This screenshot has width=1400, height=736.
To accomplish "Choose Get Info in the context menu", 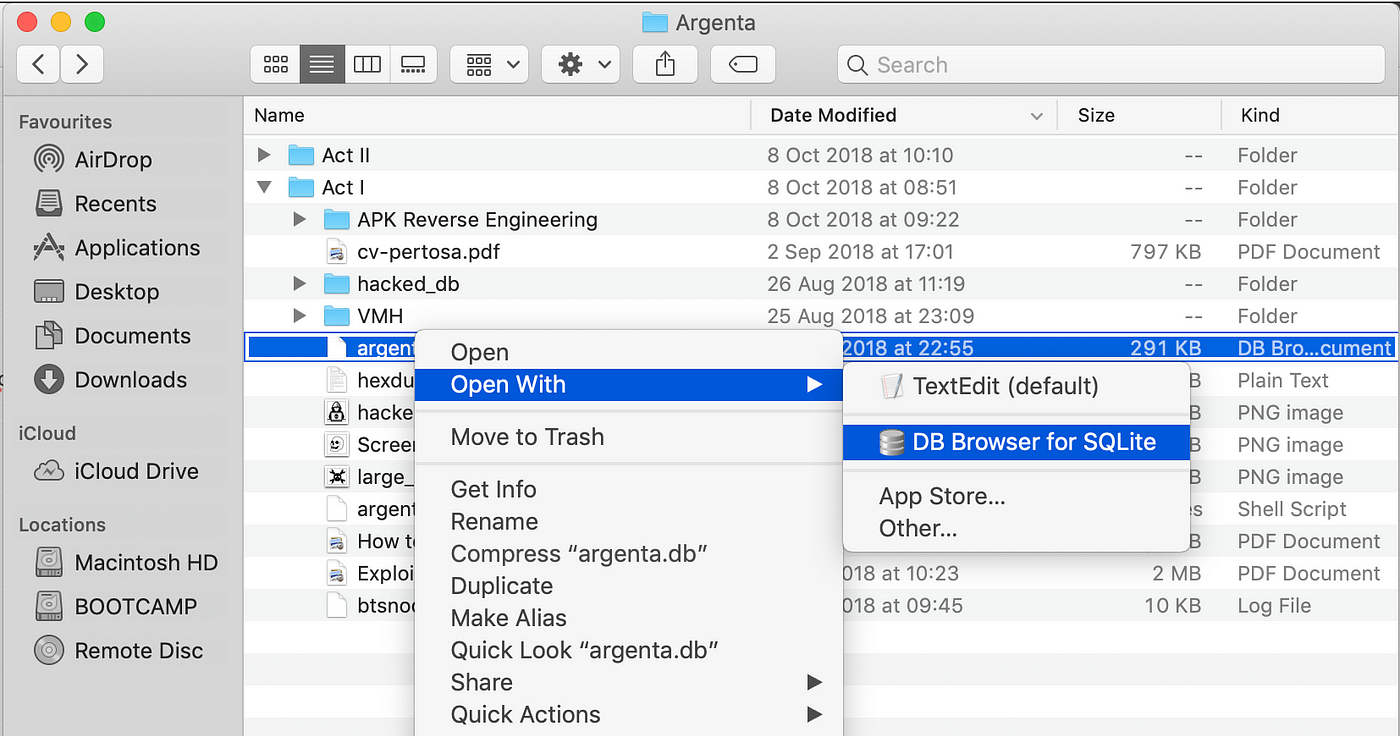I will pyautogui.click(x=629, y=489).
